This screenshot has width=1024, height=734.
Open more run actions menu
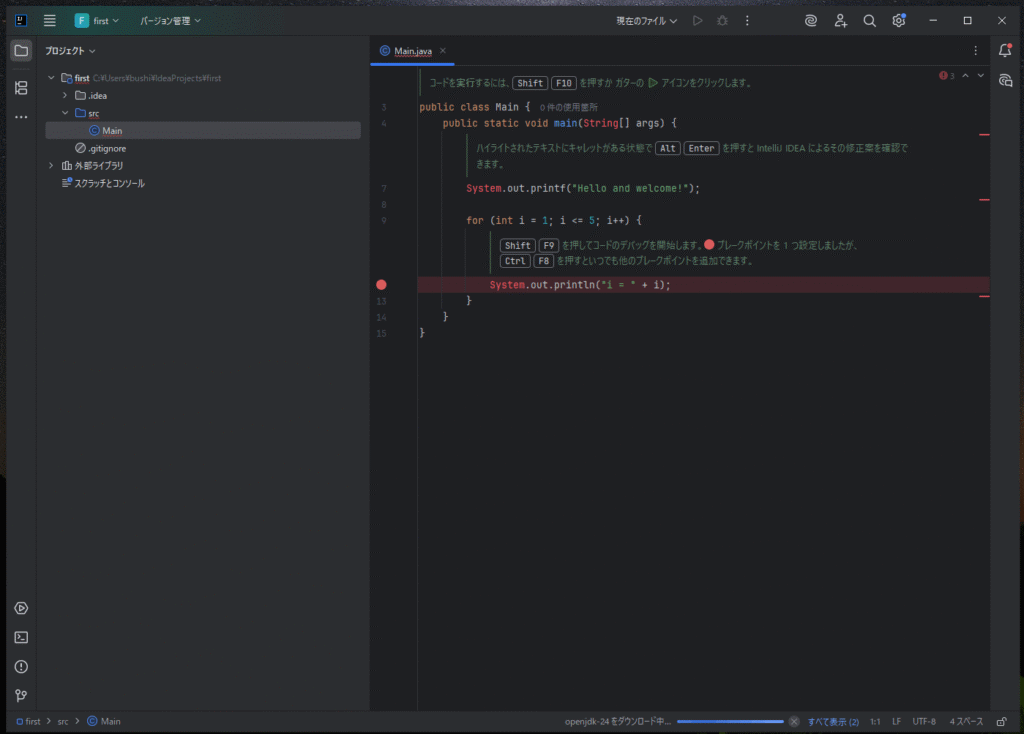click(x=747, y=21)
